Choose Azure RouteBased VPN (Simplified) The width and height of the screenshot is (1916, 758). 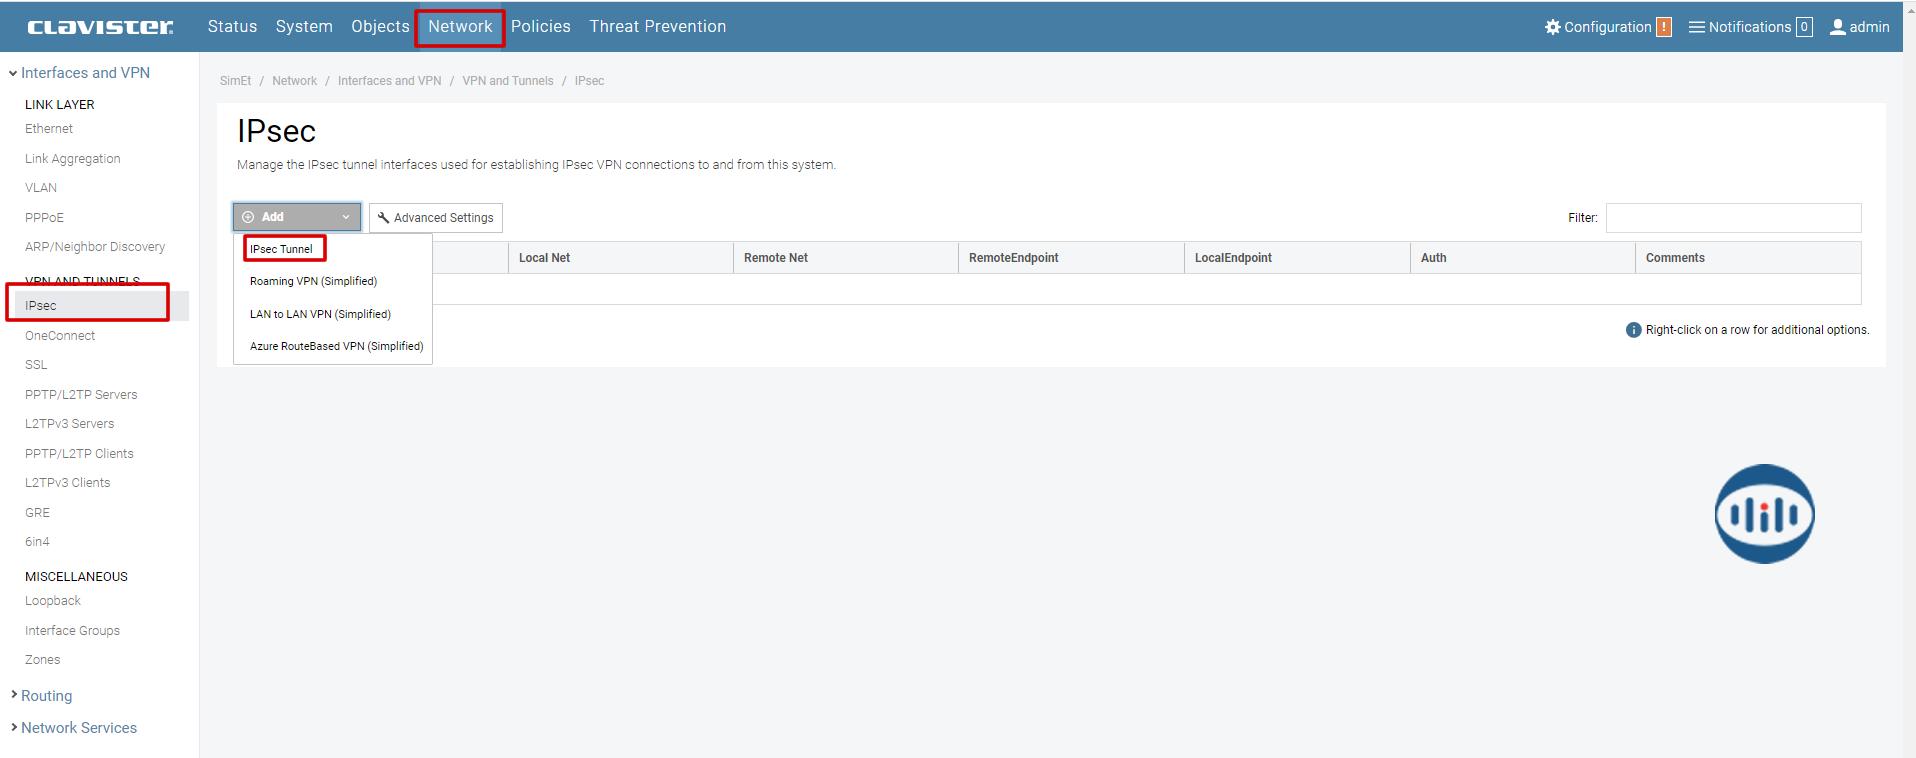336,346
